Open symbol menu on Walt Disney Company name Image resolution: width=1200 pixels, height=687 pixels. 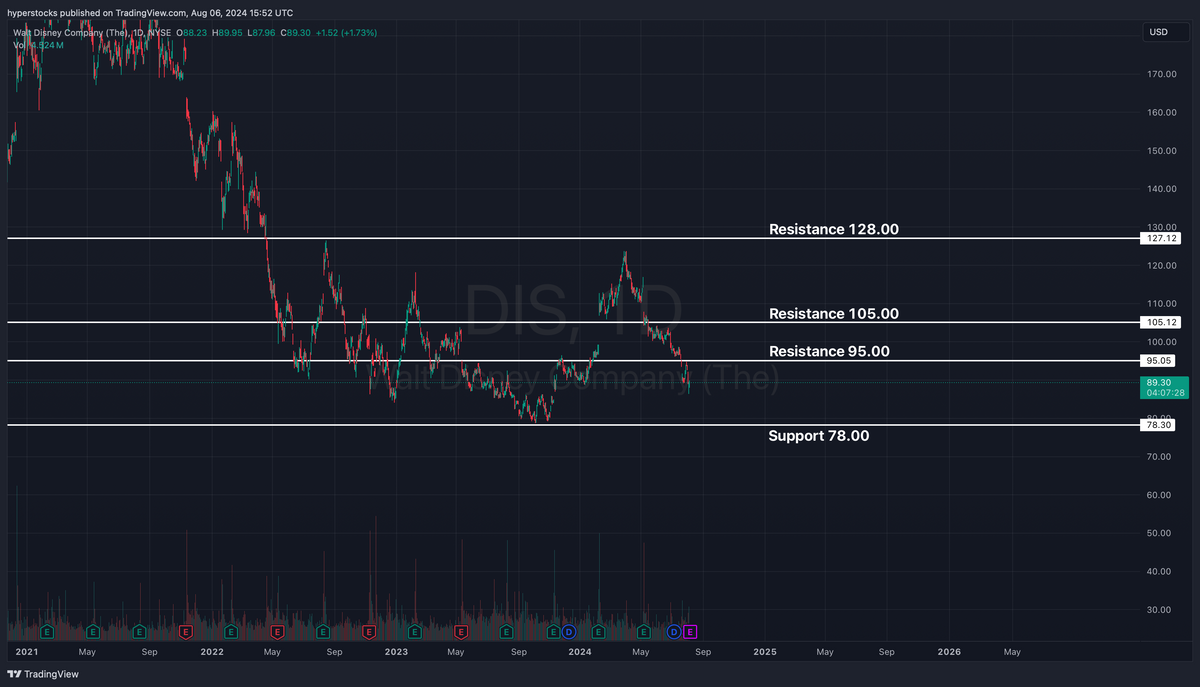60,32
